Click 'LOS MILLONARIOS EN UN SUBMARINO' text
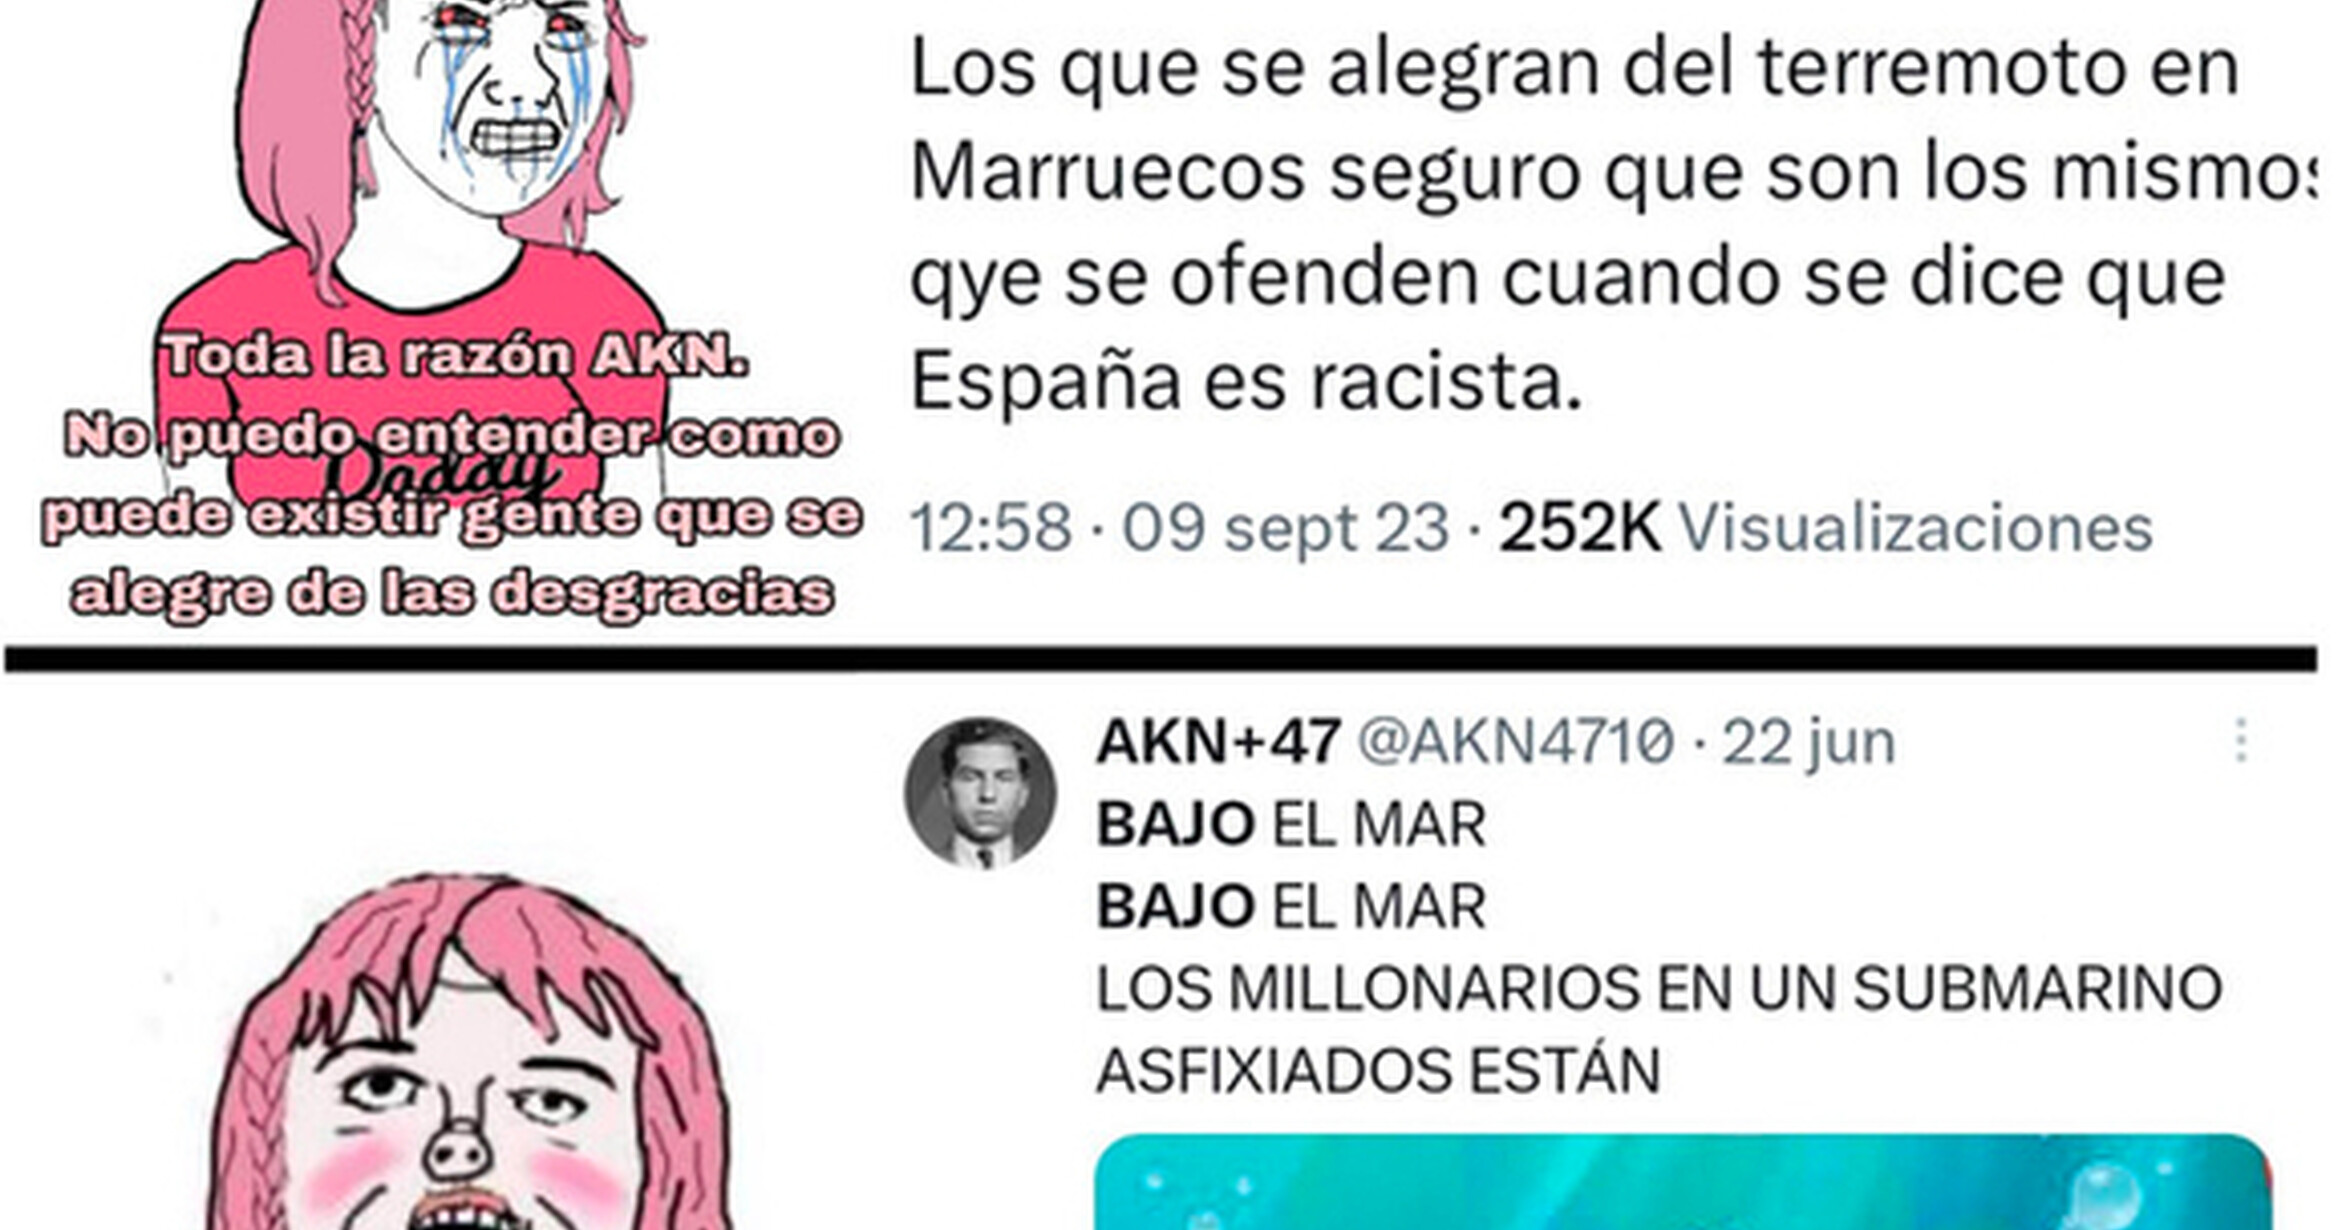Viewport: 2350px width, 1230px height. (x=1659, y=989)
